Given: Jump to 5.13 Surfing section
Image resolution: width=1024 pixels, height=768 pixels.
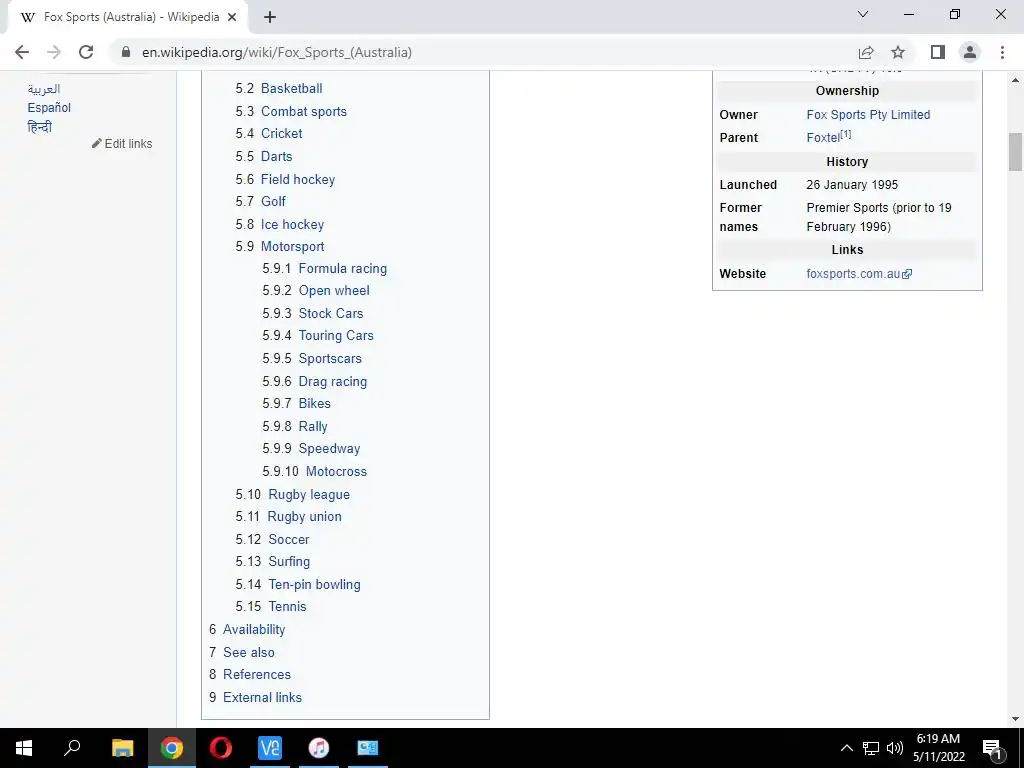Looking at the screenshot, I should 289,562.
